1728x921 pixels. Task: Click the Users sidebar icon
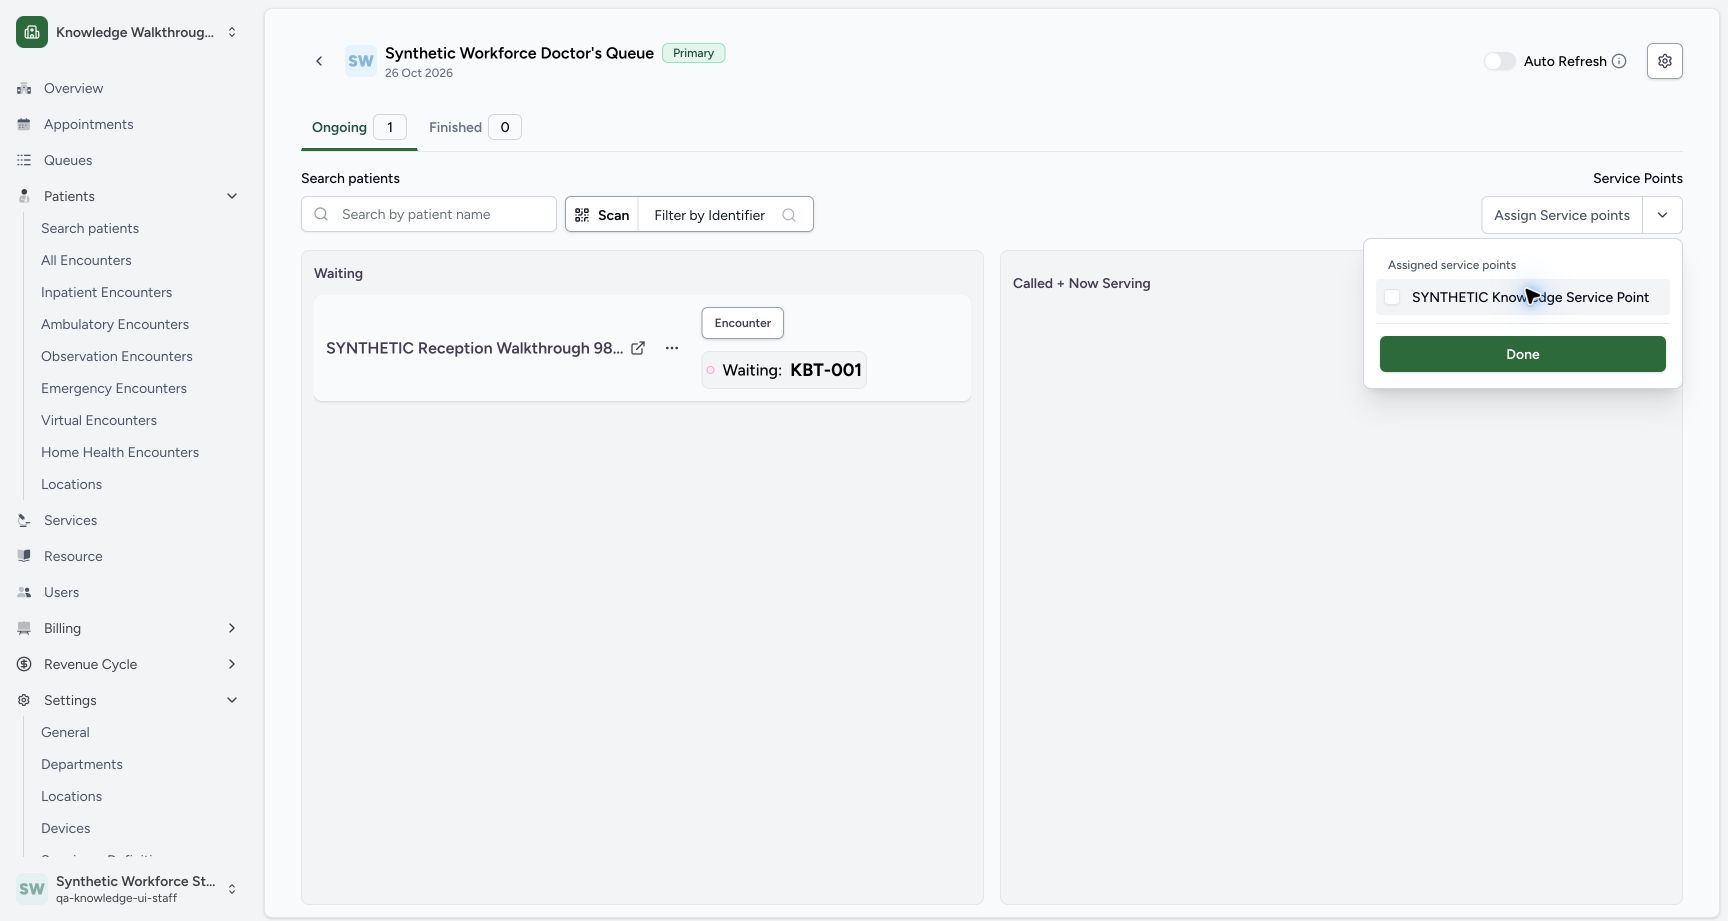[24, 592]
